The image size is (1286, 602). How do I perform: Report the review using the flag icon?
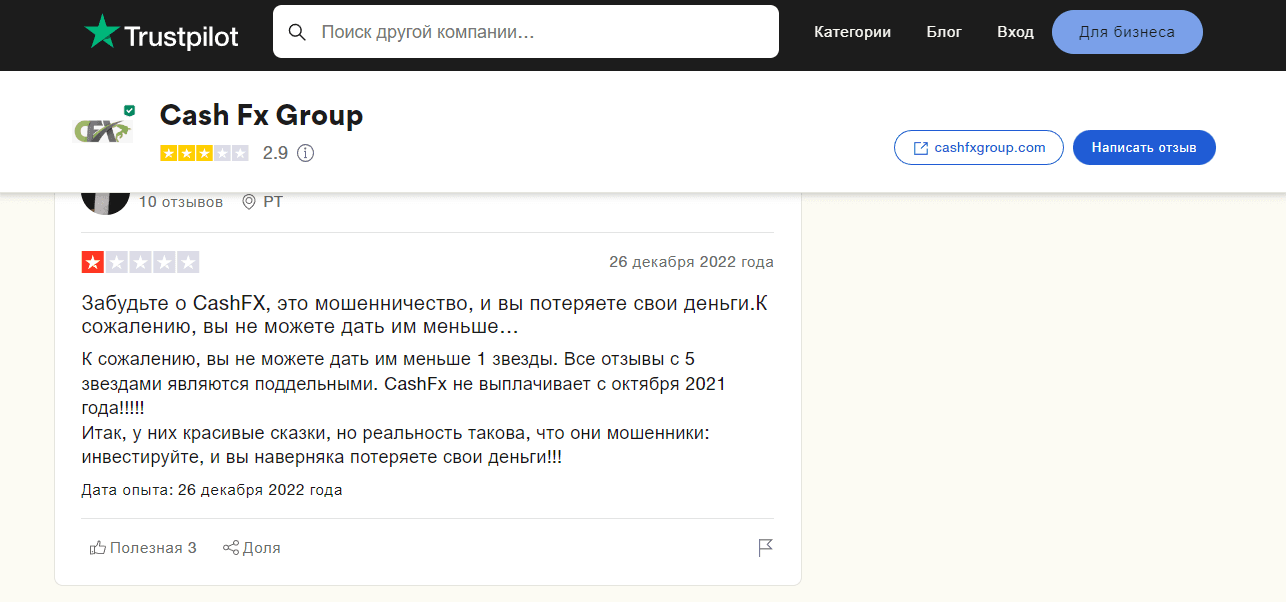pyautogui.click(x=765, y=547)
